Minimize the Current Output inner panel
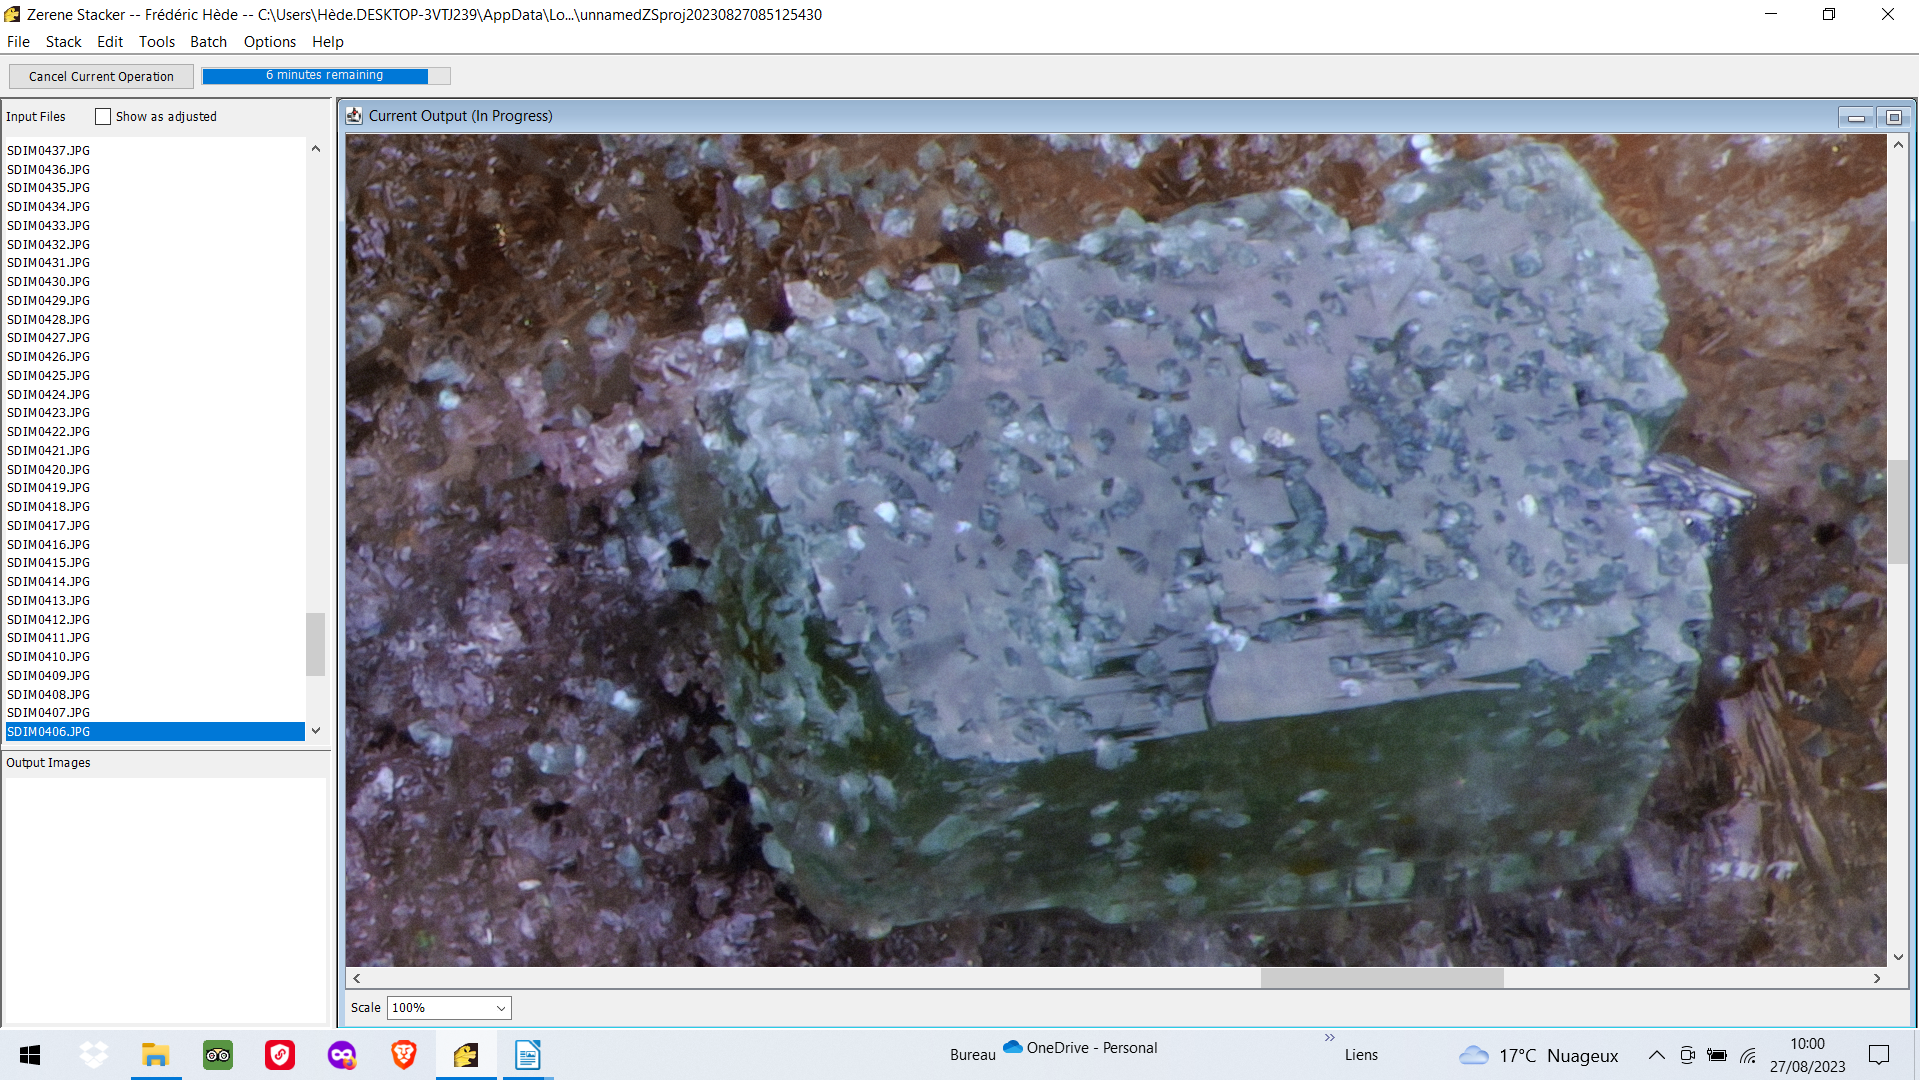Screen dimensions: 1920x1080 click(x=1856, y=118)
